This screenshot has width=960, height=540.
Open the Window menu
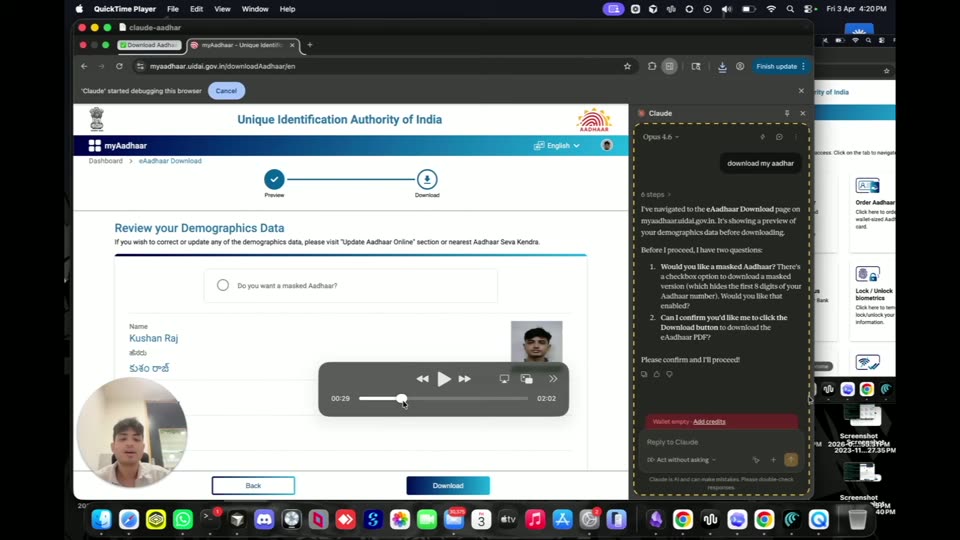[255, 9]
